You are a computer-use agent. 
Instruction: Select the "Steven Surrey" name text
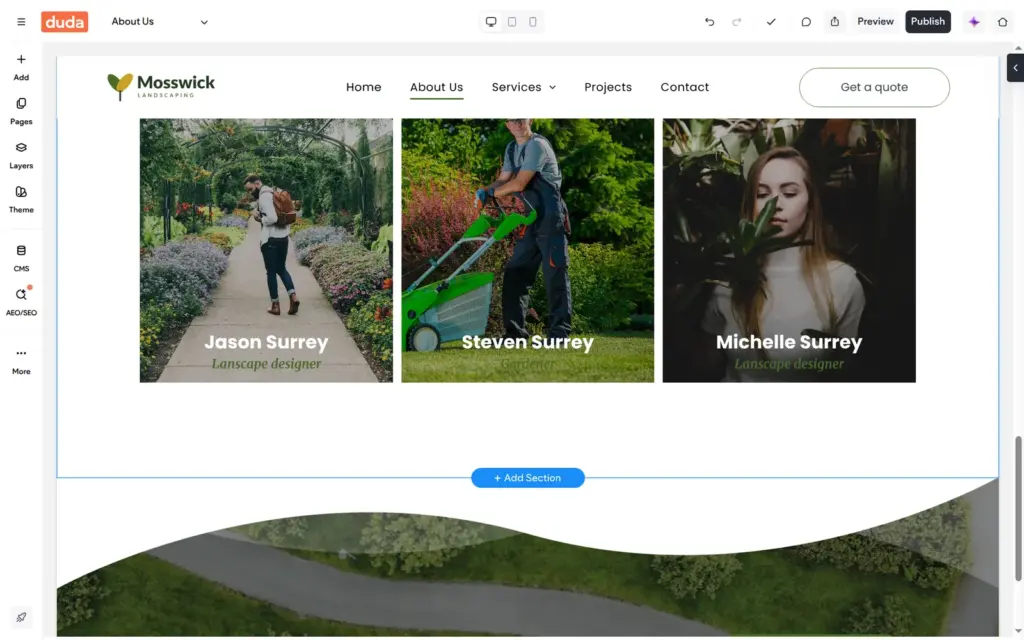click(528, 342)
